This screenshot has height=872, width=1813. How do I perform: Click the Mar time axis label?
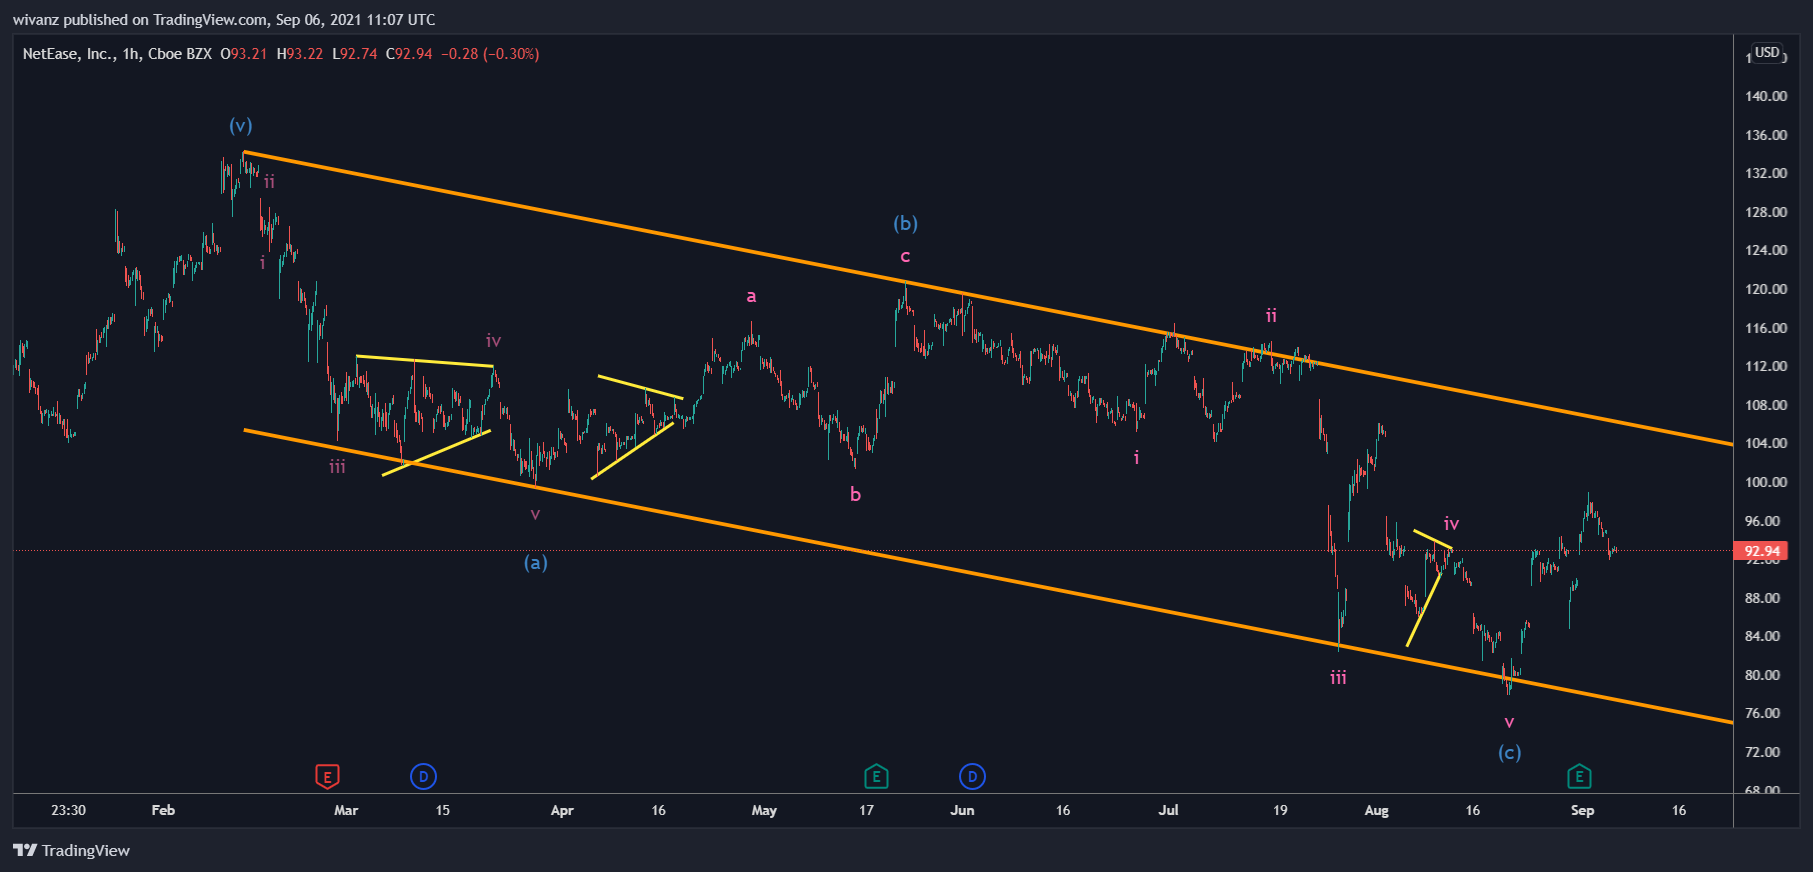(346, 810)
